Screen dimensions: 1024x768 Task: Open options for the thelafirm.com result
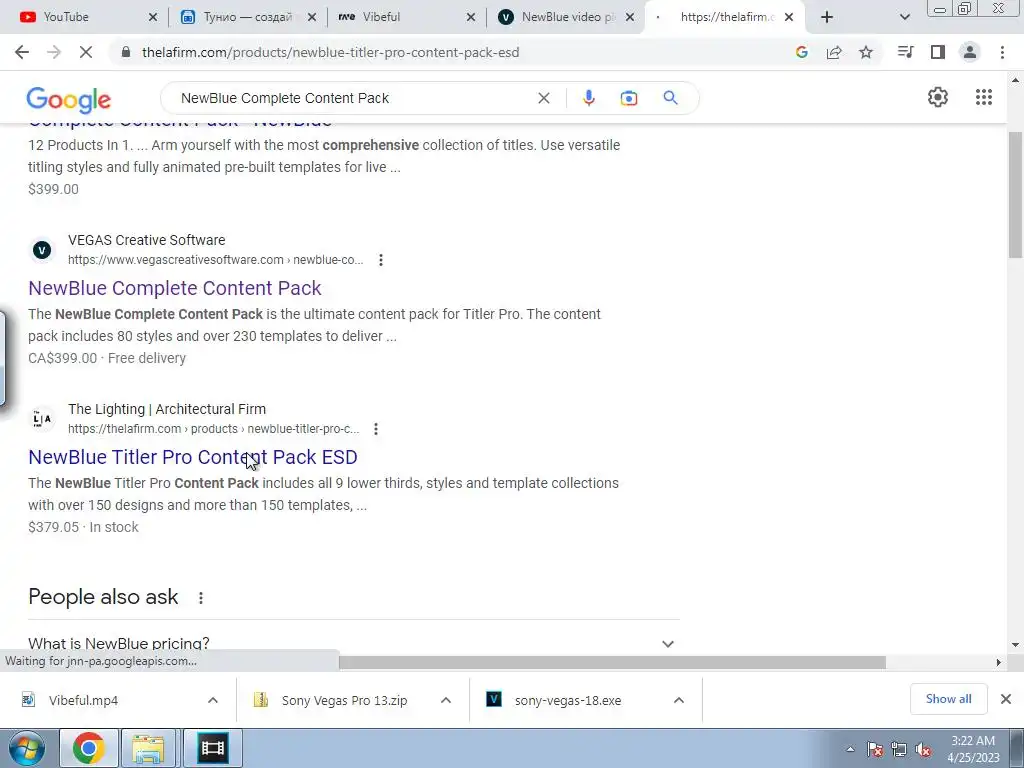(376, 429)
